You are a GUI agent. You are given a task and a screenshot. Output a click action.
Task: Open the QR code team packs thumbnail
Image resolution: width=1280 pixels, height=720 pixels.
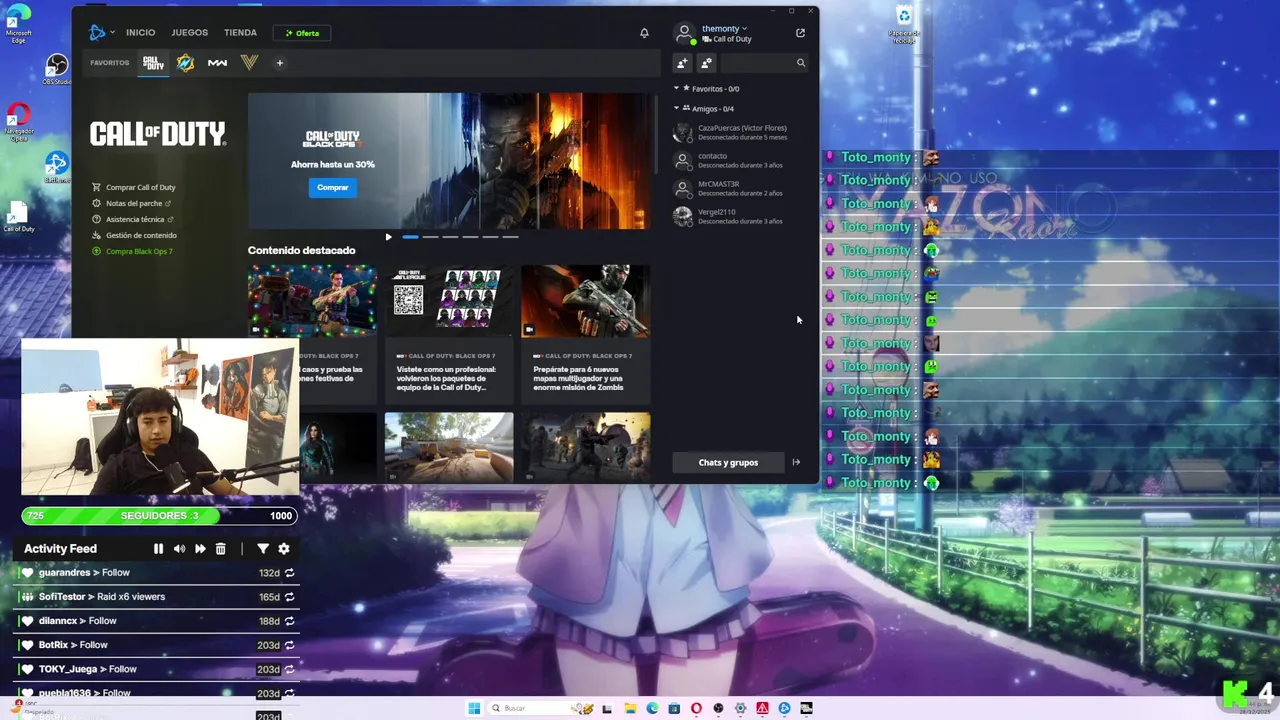coord(449,300)
